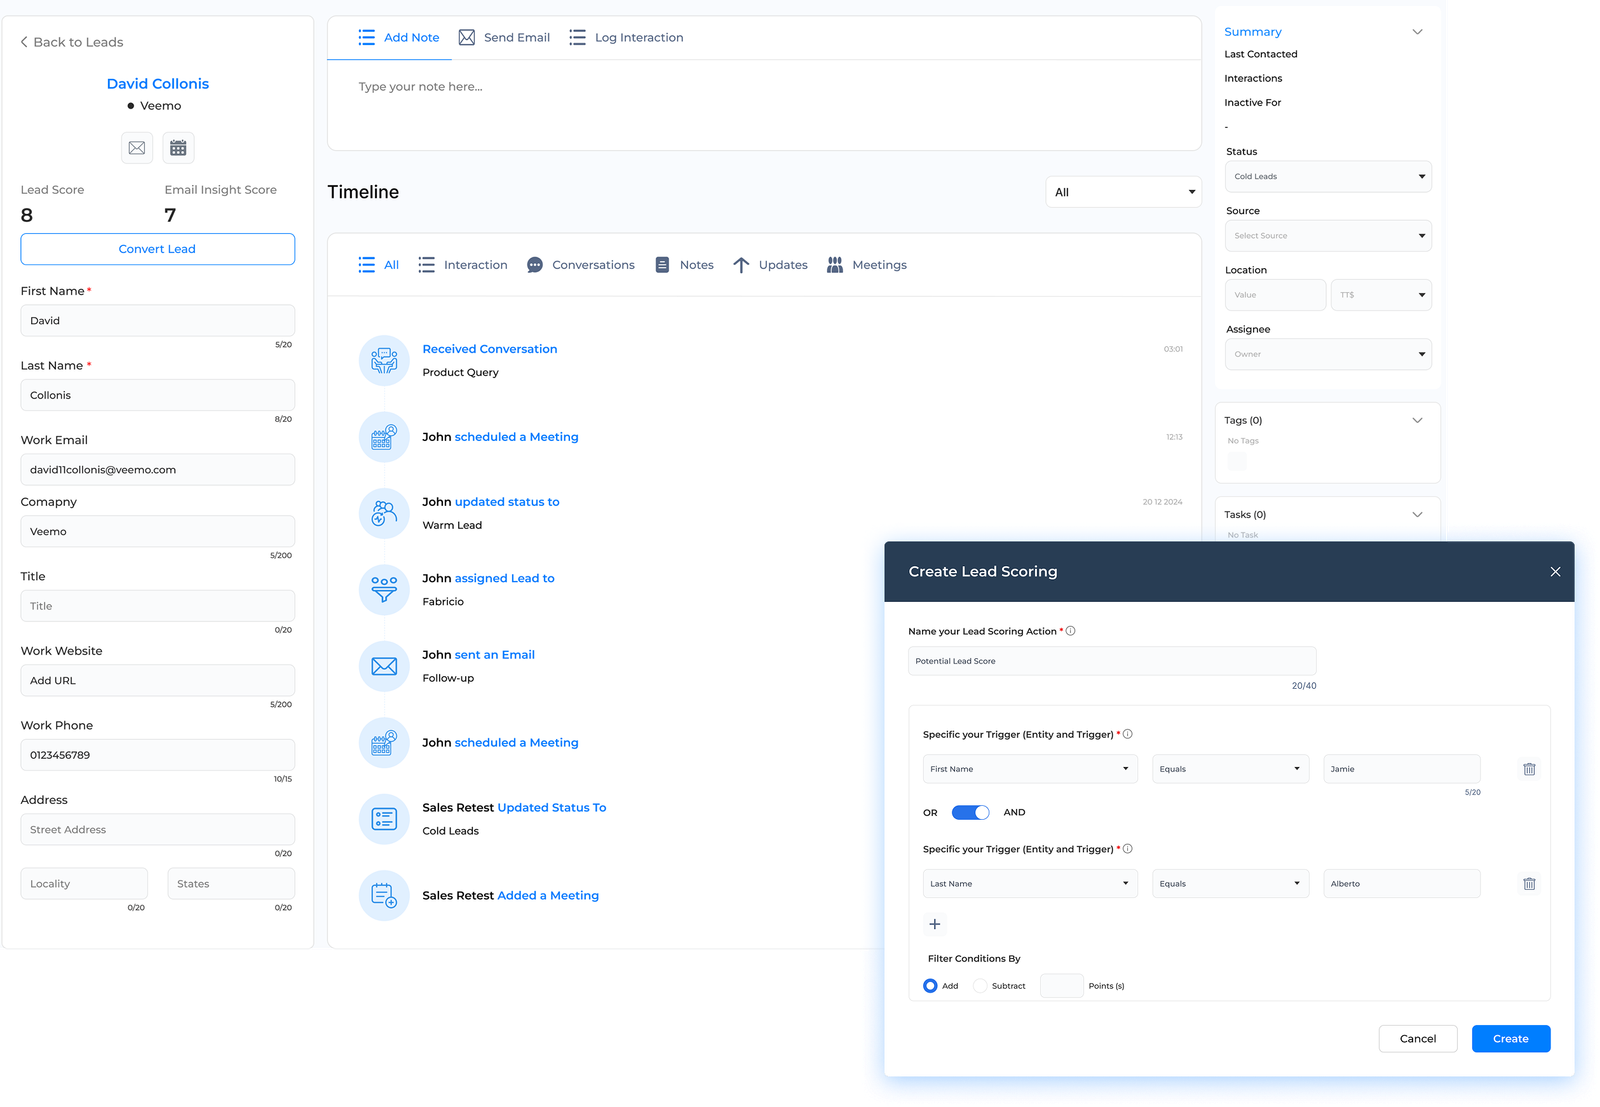The height and width of the screenshot is (1107, 1600).
Task: Select the Add radio option
Action: tap(930, 986)
